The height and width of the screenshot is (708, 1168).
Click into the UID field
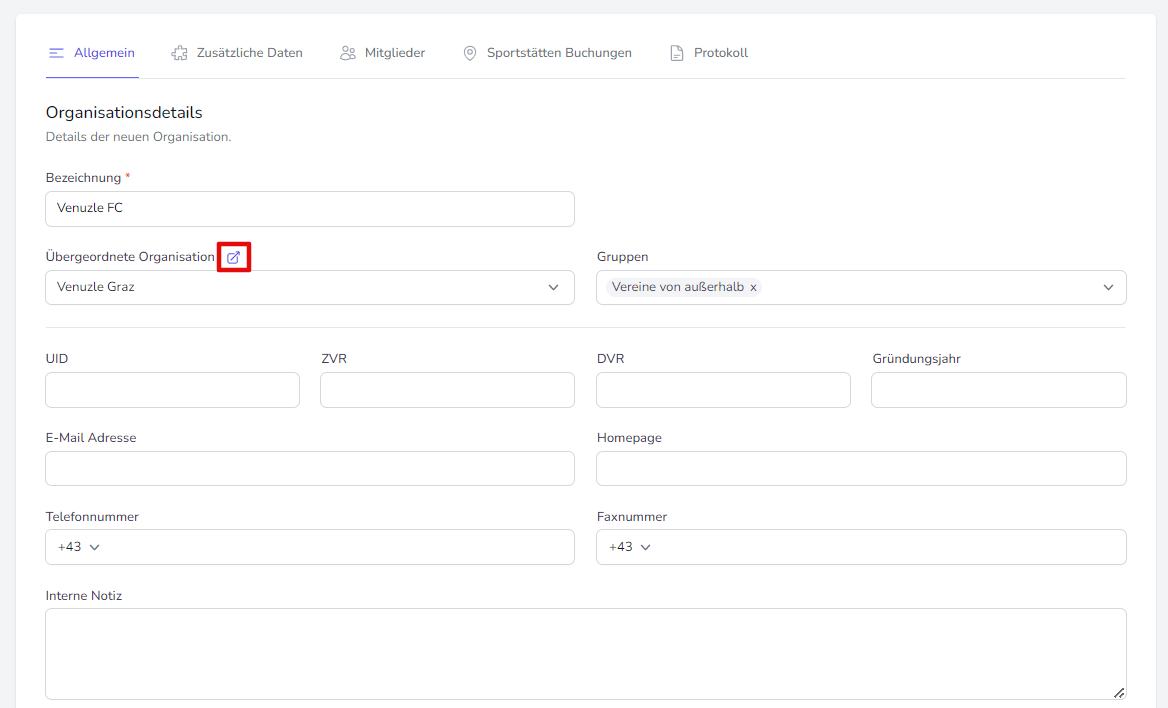point(172,390)
